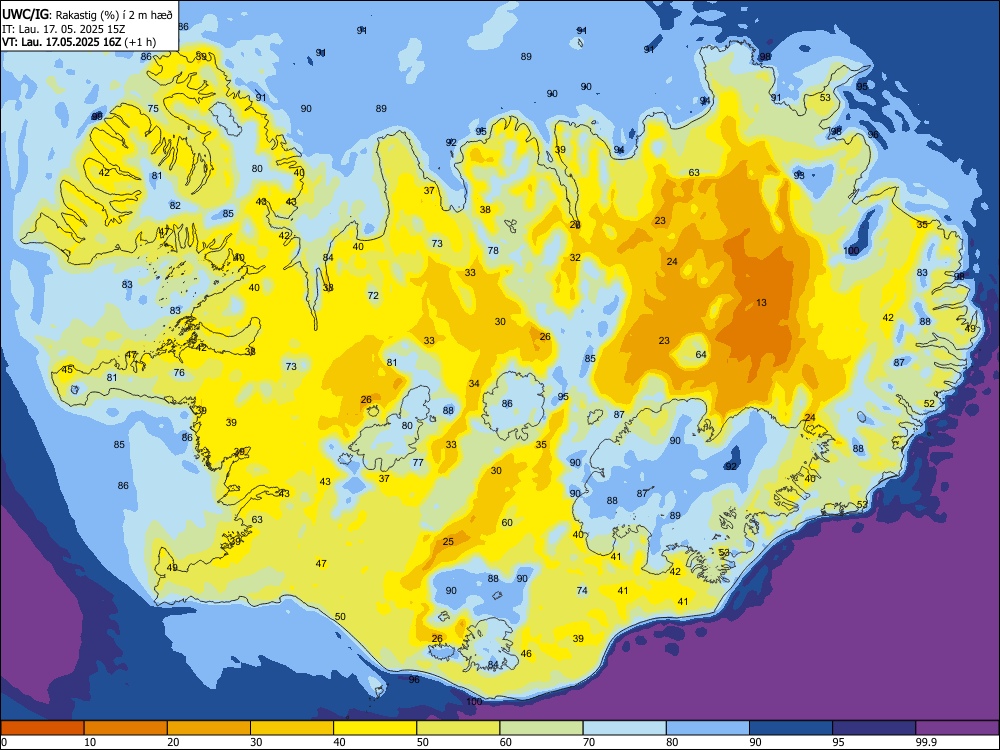The image size is (1000, 750).
Task: Click the humidity value '32' on the map
Action: pyautogui.click(x=575, y=258)
